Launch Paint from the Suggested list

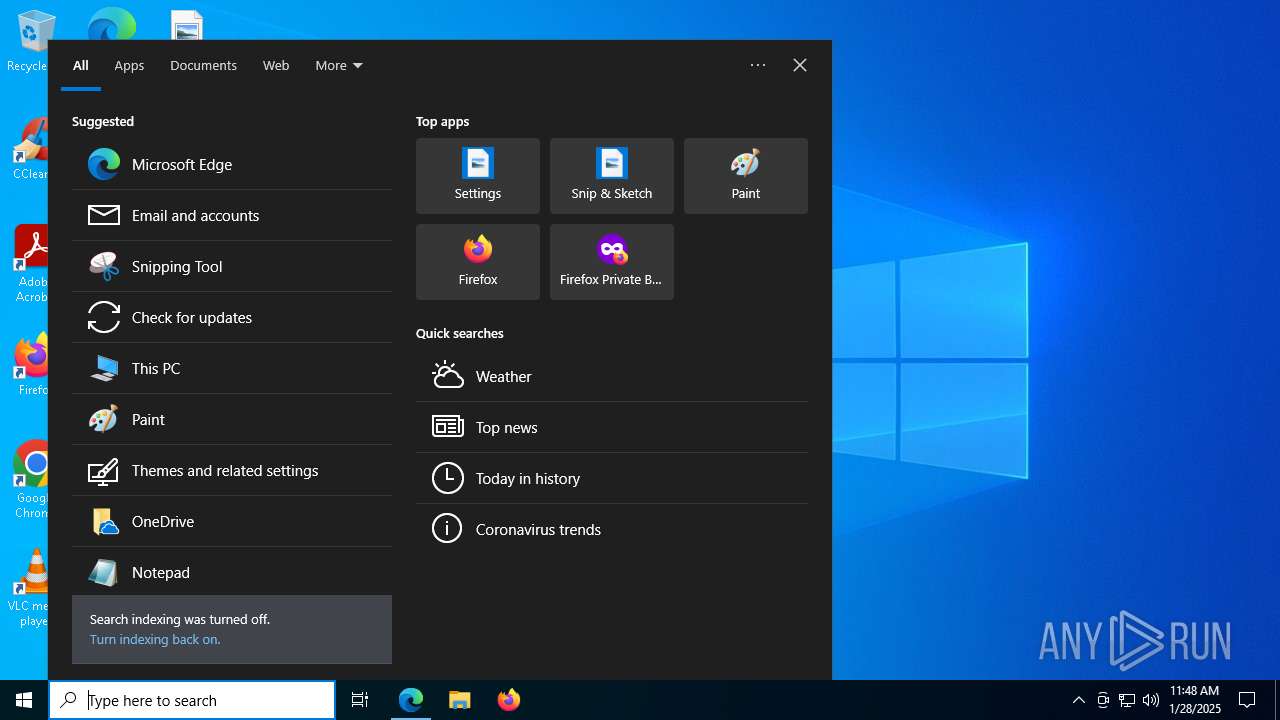pyautogui.click(x=232, y=419)
